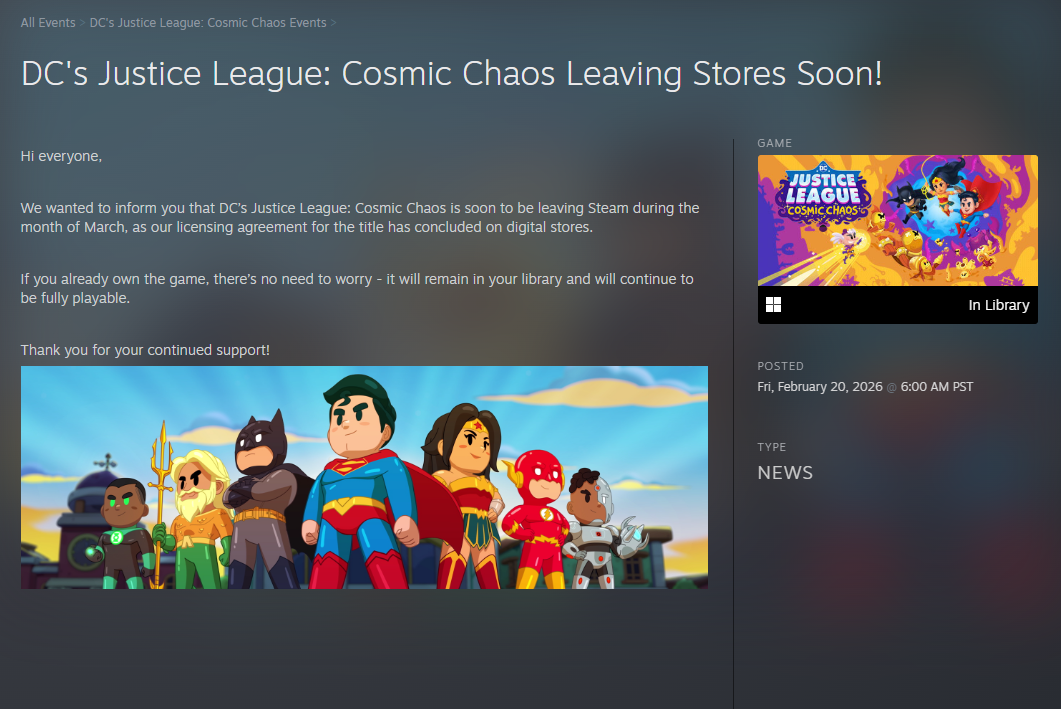The image size is (1061, 709).
Task: Click the GAME section heading
Action: click(x=774, y=143)
